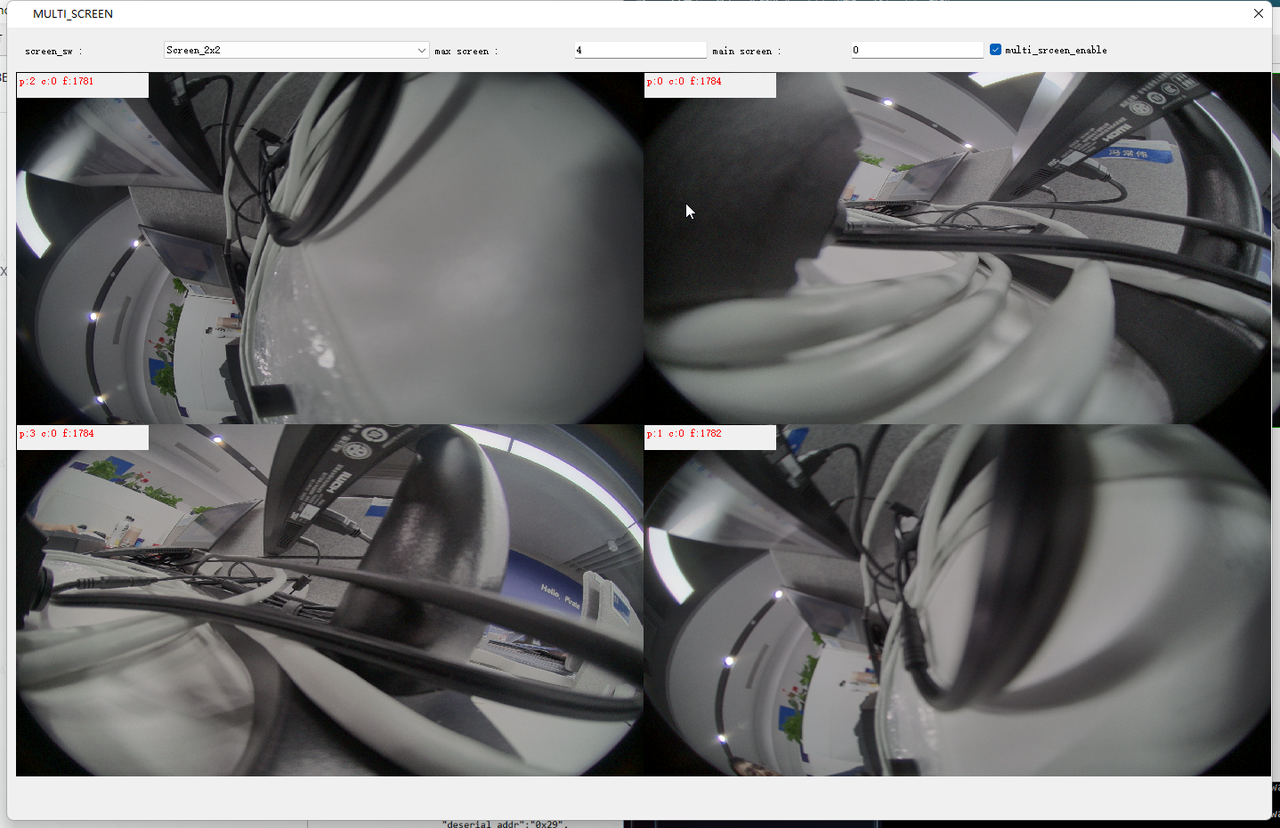1280x828 pixels.
Task: Select the p:0 camera view
Action: 958,260
